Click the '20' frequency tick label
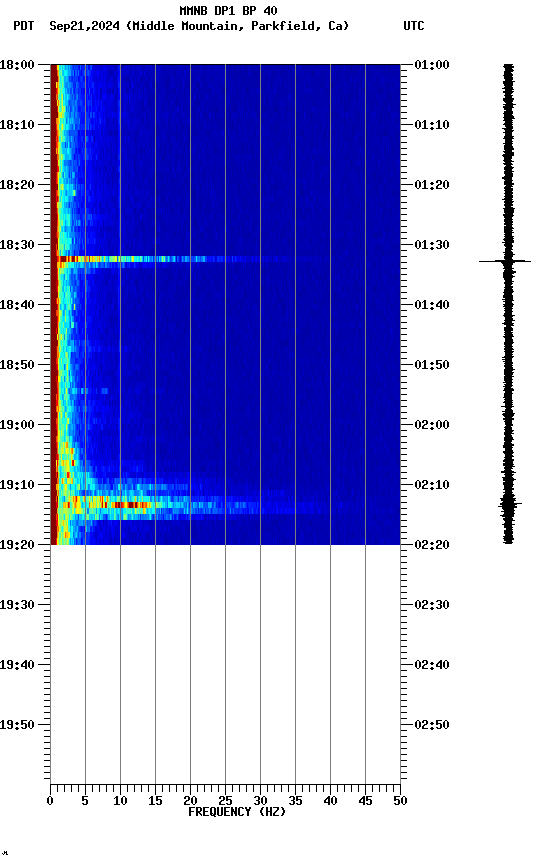 [190, 801]
